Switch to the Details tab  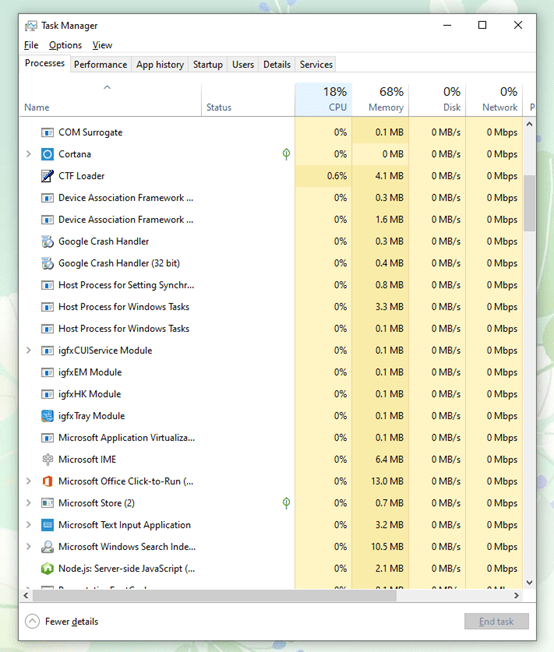(x=277, y=65)
